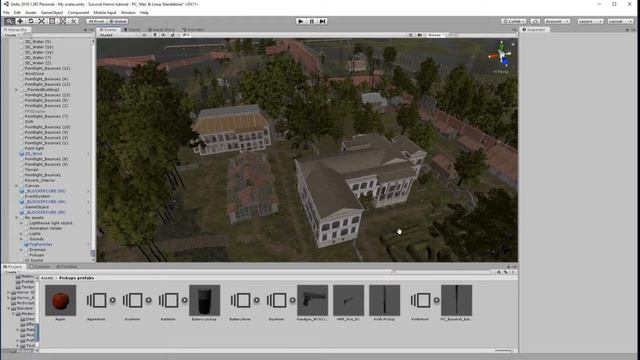
Task: Select FogParticles in the Hierarchy
Action: [x=40, y=244]
